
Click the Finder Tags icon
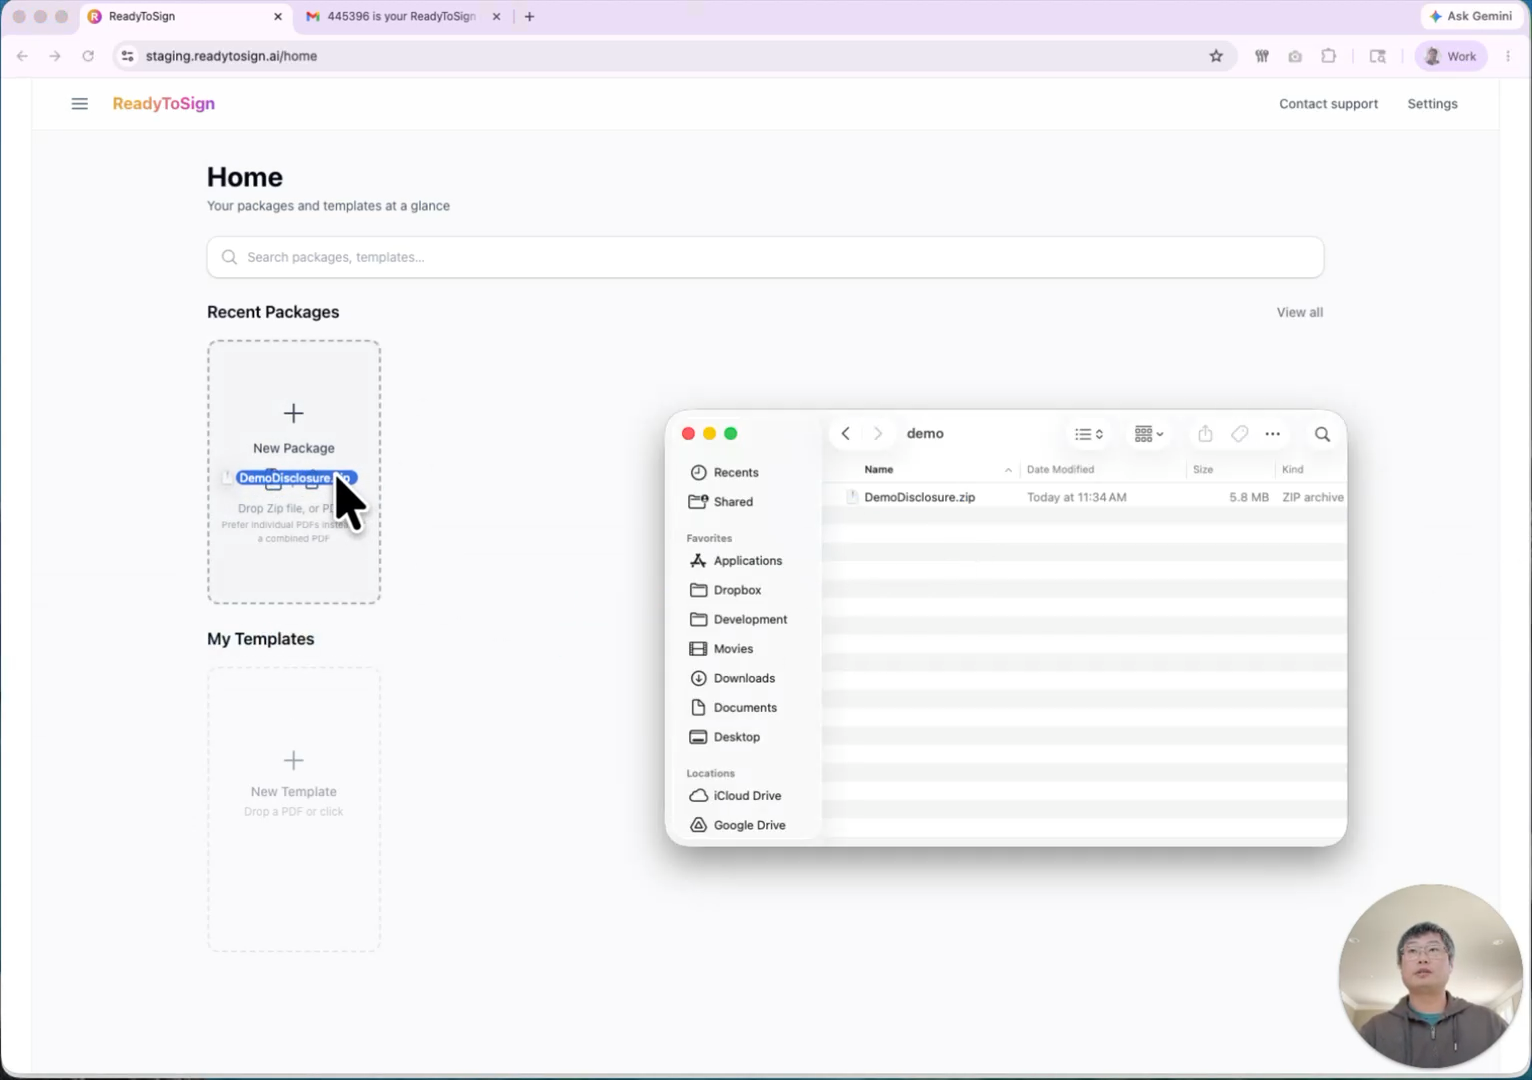click(1239, 434)
